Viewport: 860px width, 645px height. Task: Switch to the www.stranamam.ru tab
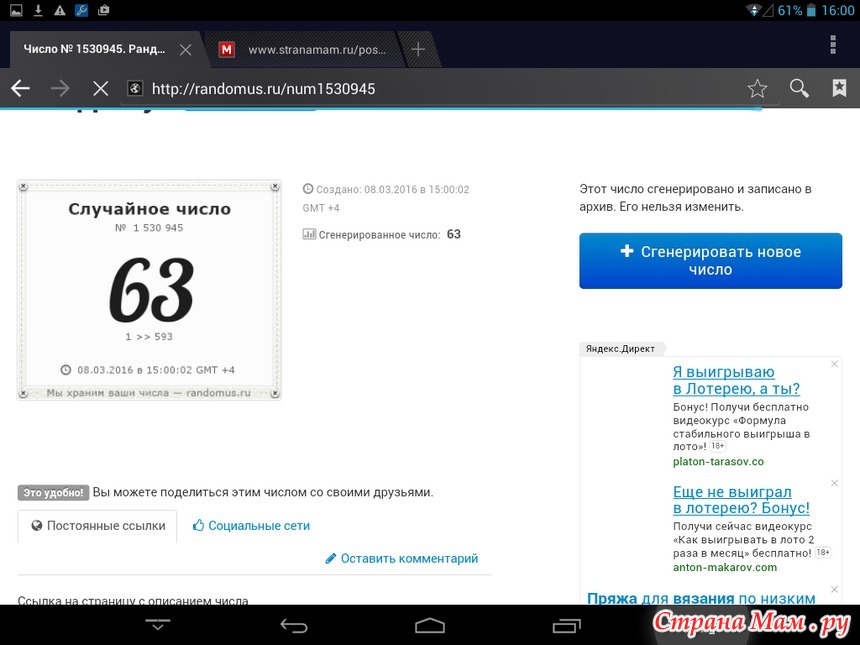303,49
